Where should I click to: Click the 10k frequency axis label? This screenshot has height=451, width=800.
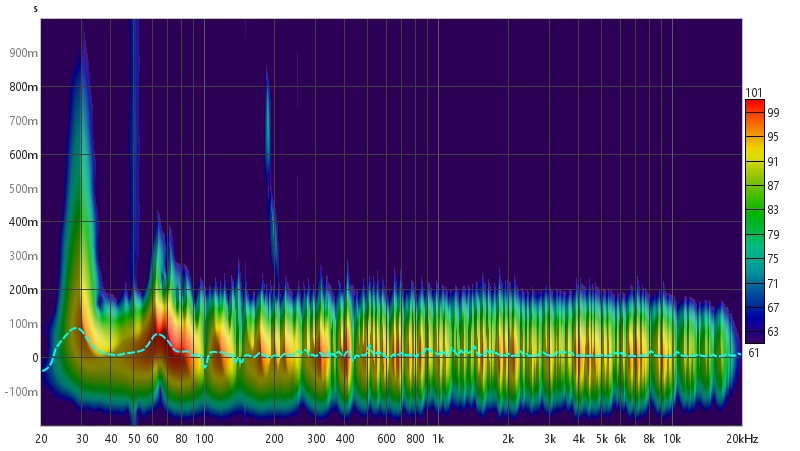672,439
